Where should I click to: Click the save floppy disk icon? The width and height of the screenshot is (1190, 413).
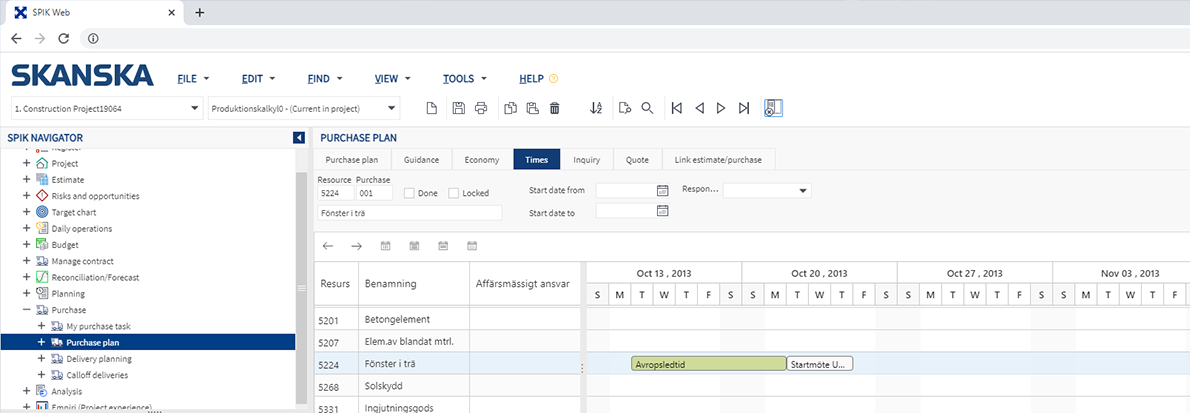click(458, 109)
